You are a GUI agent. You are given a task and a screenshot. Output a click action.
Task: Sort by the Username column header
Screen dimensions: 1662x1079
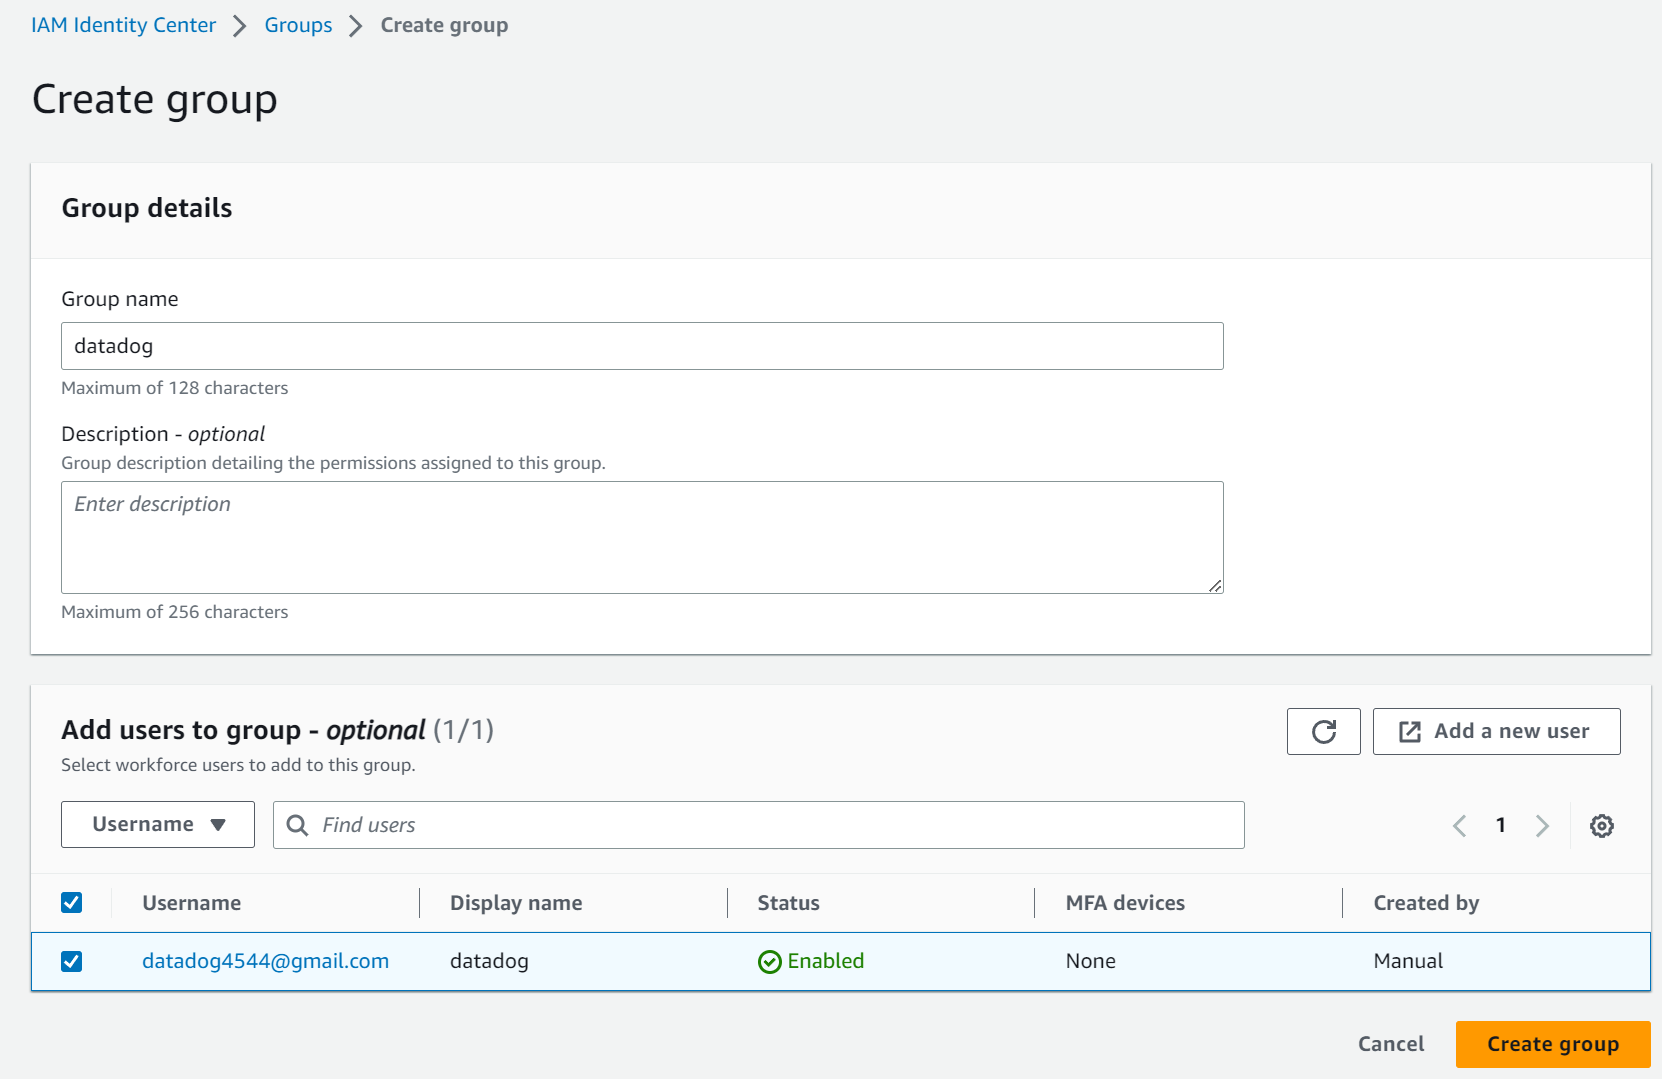pyautogui.click(x=191, y=903)
